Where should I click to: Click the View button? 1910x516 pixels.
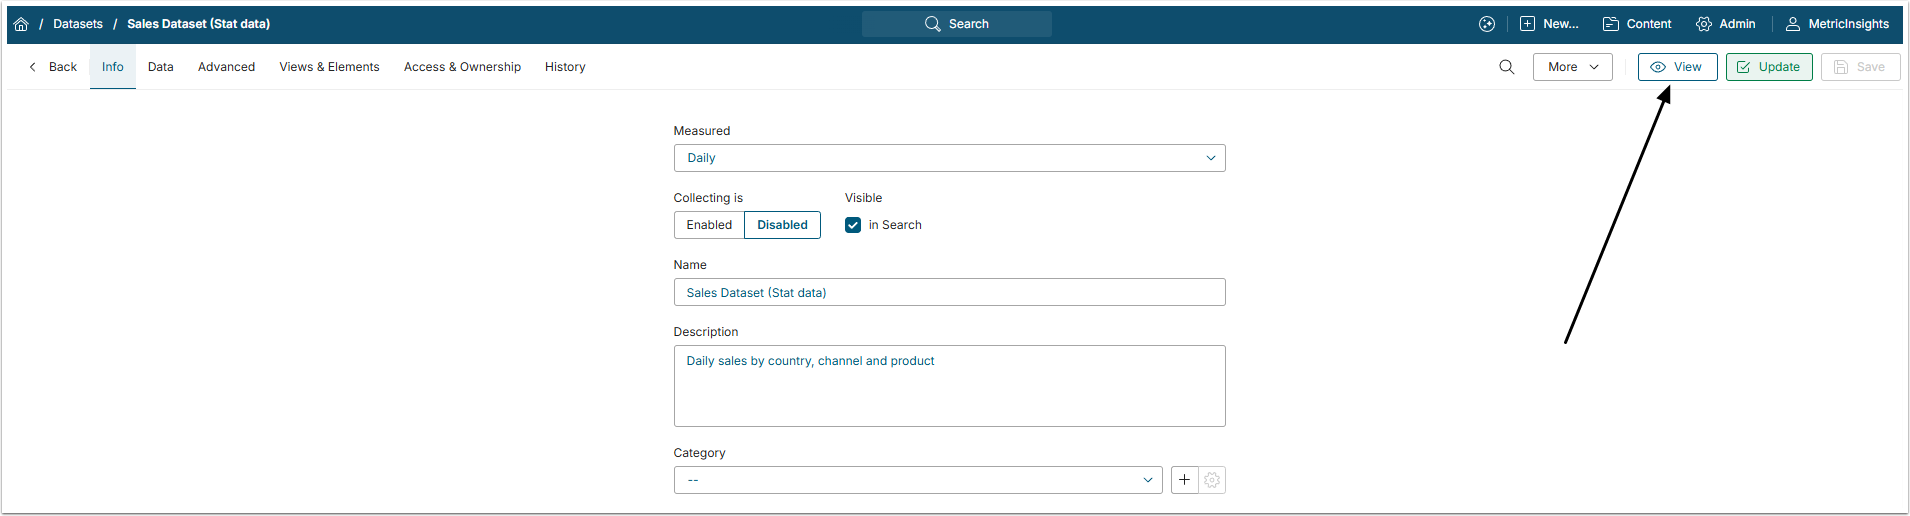pos(1677,67)
